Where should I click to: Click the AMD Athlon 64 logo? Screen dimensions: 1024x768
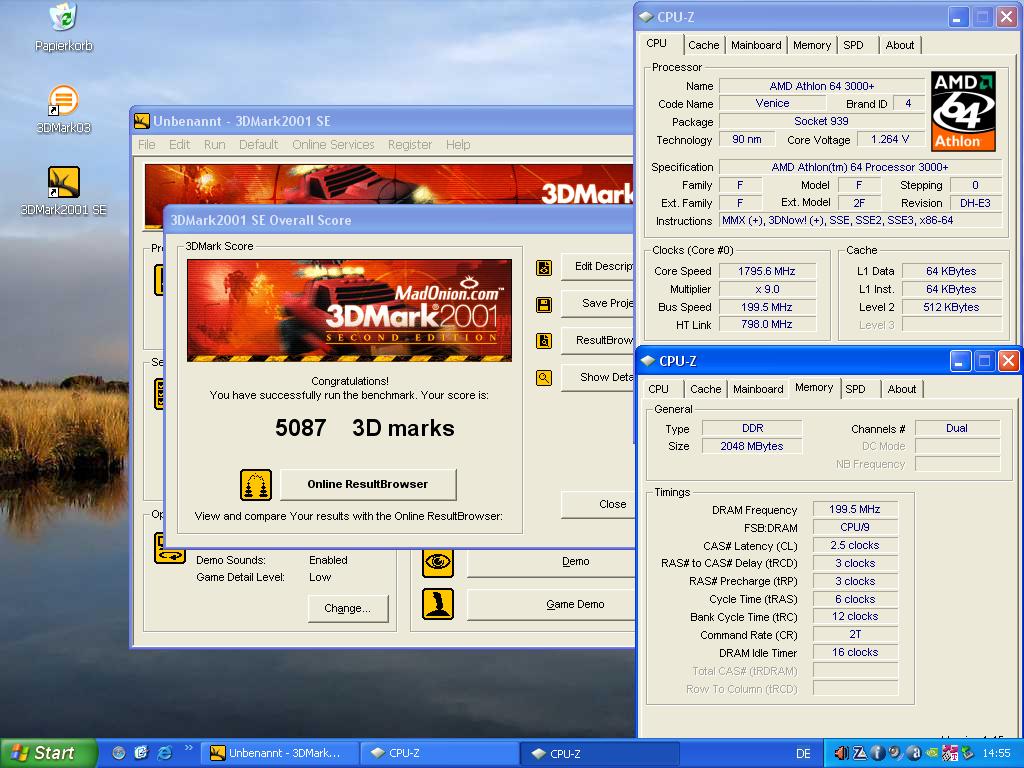click(x=963, y=112)
